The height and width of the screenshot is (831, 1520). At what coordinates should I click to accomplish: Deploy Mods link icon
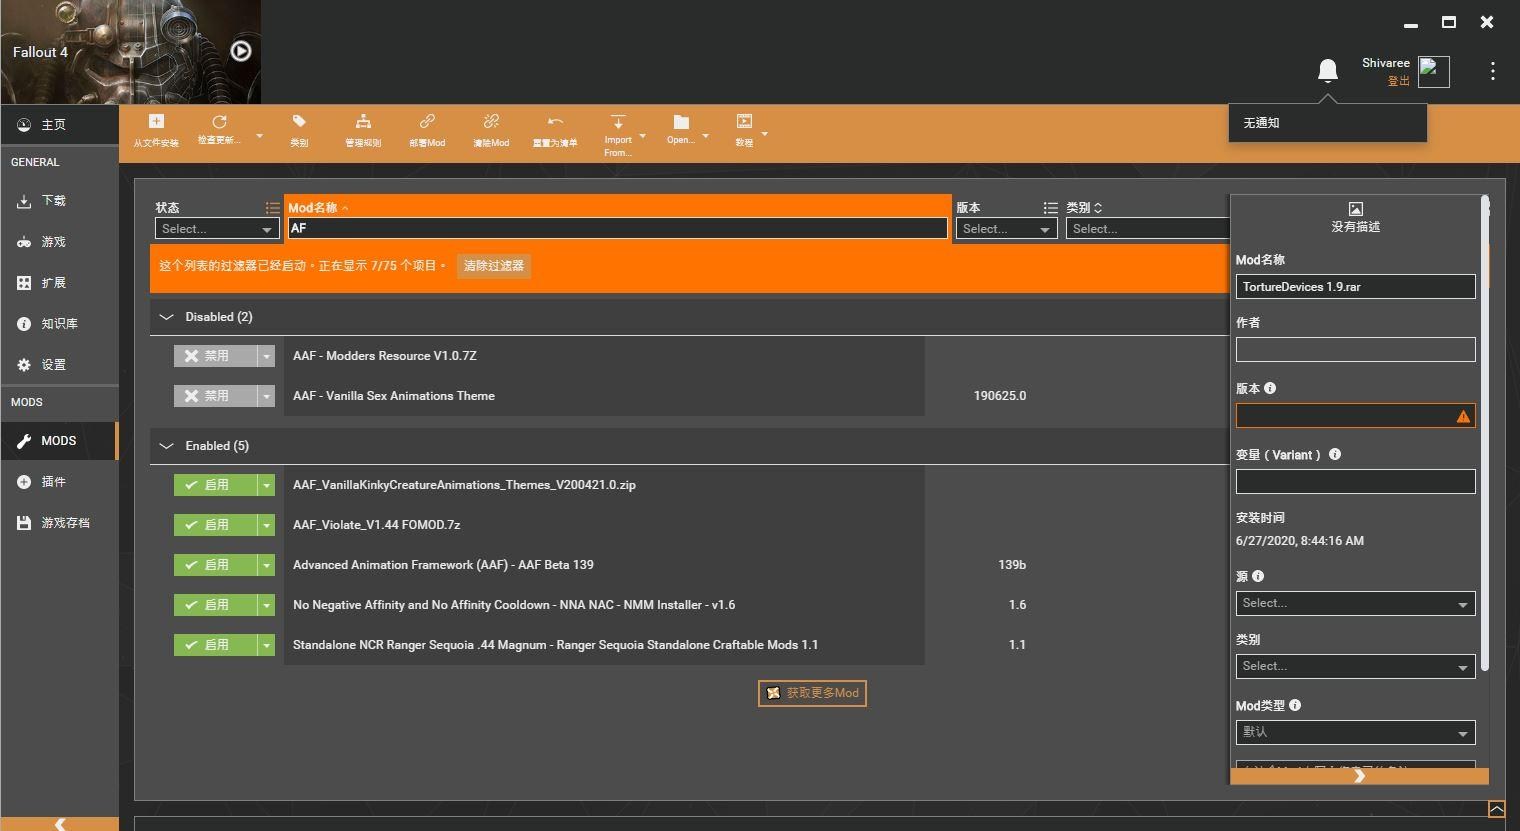427,121
